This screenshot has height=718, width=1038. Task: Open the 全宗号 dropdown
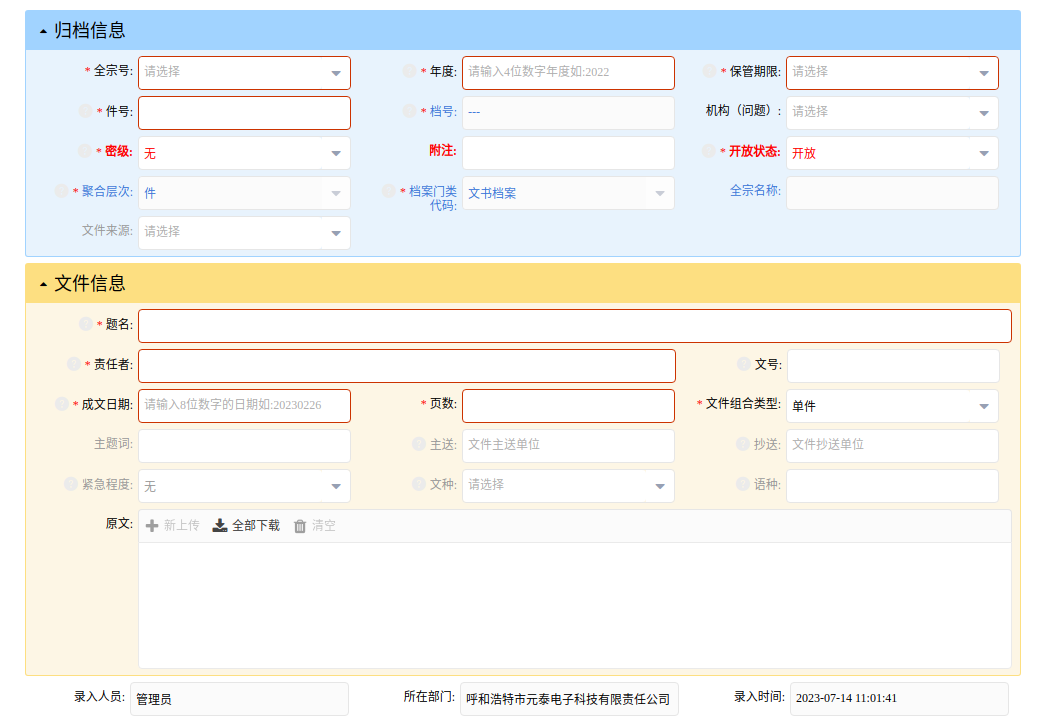click(244, 73)
